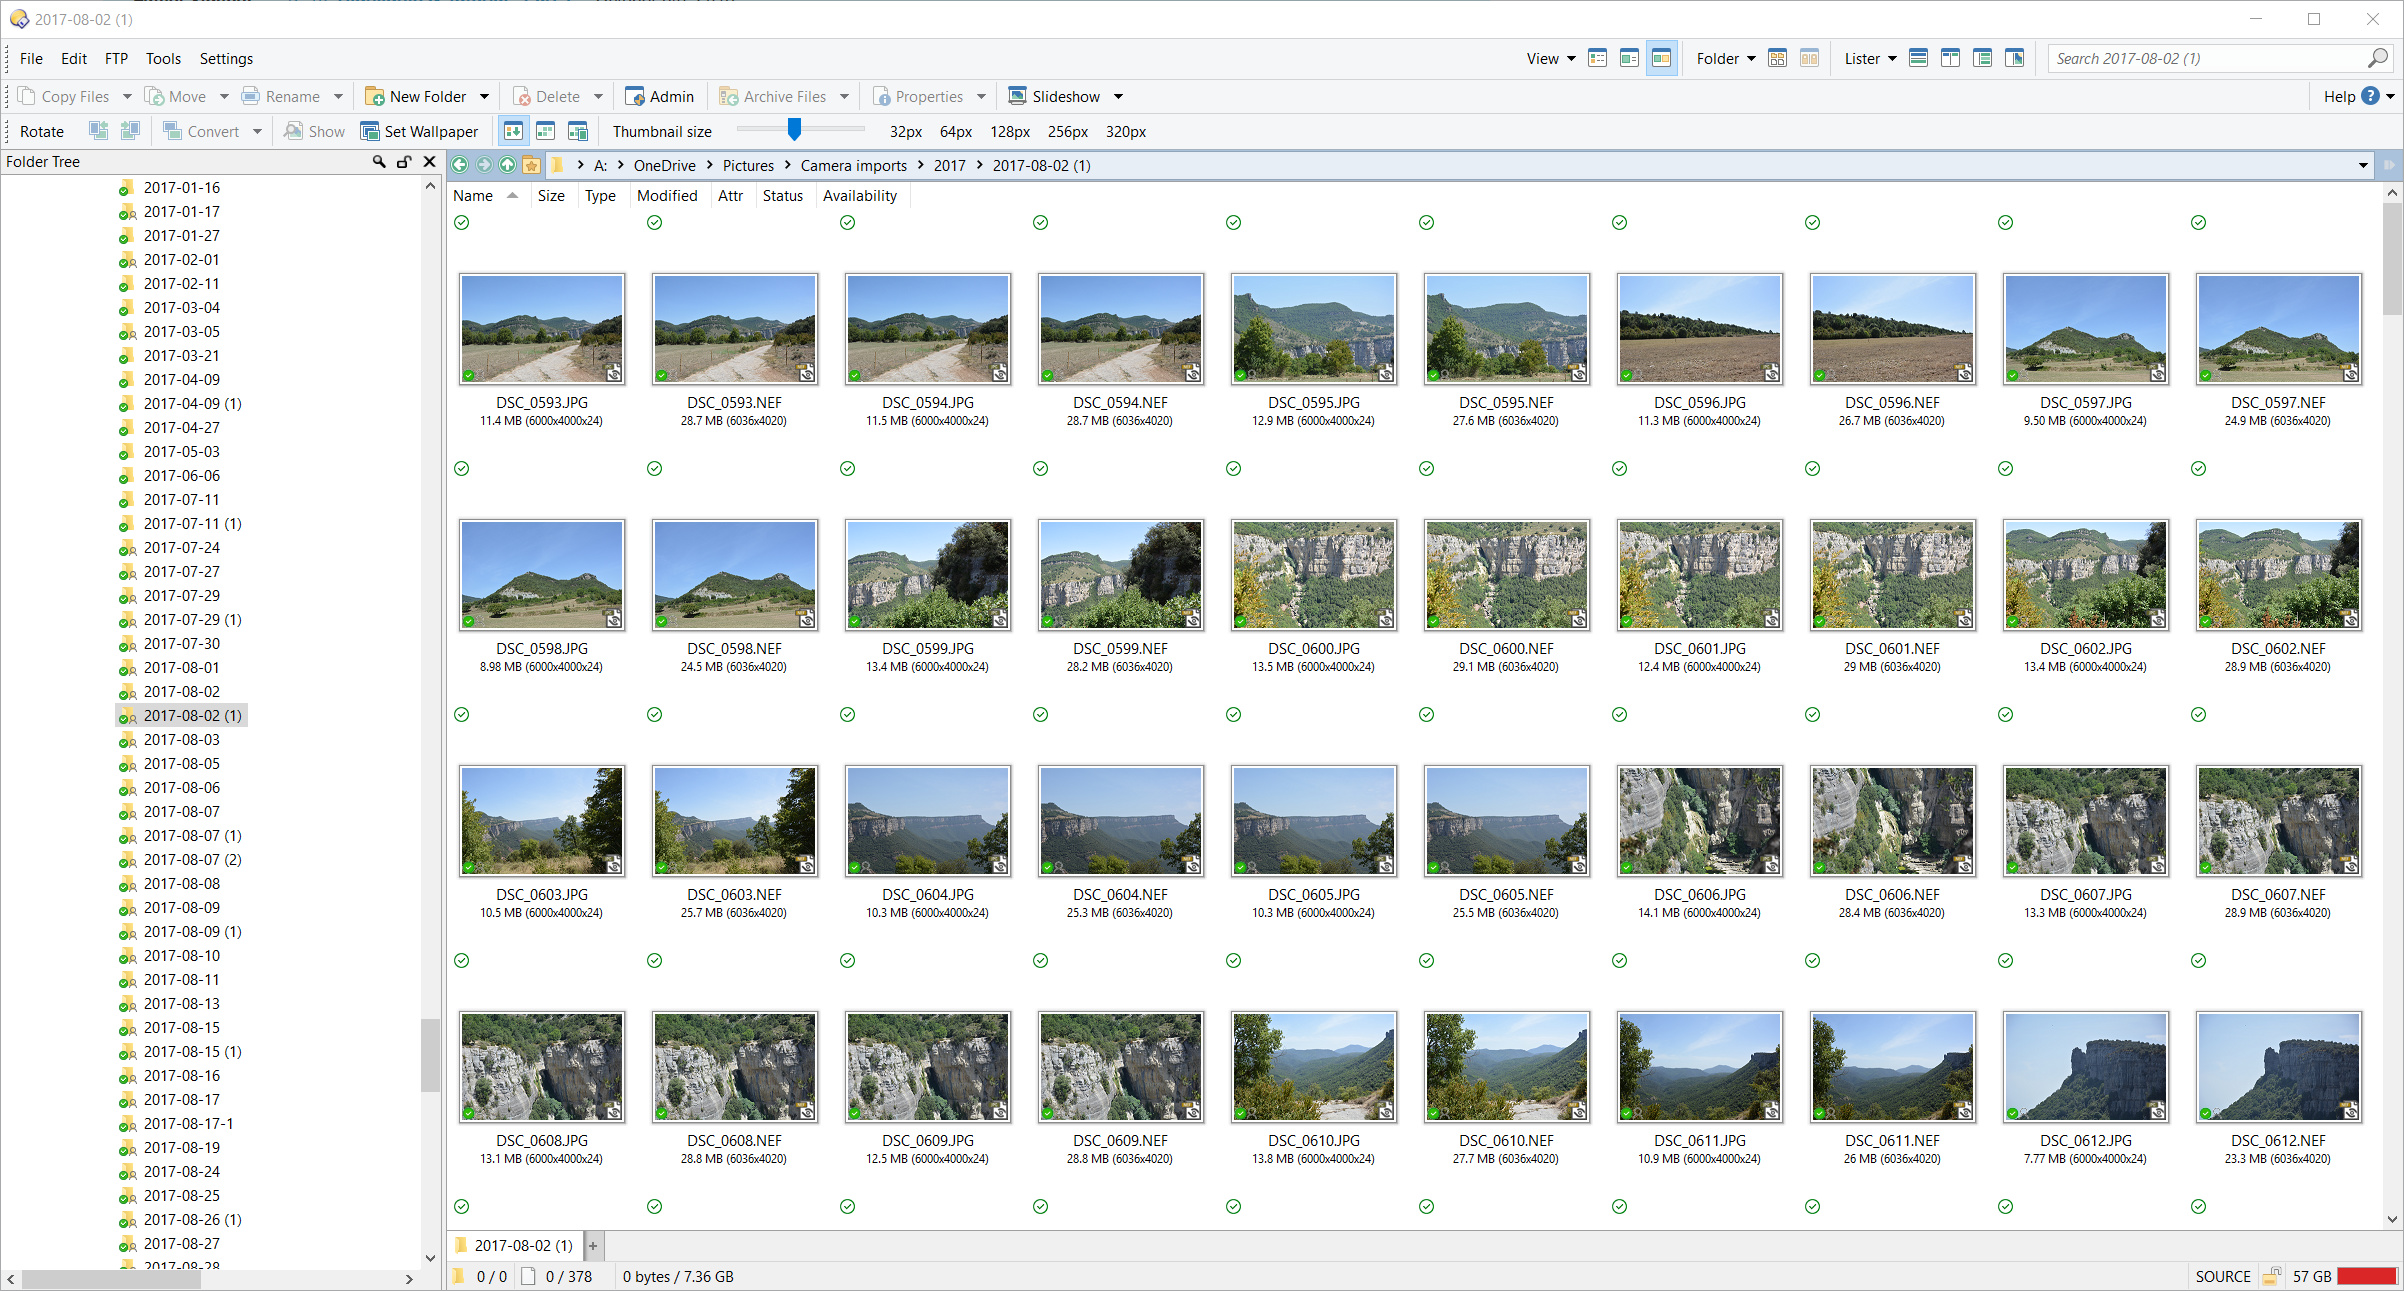Click the sync status checkmark above DSC_0593.JPG
The width and height of the screenshot is (2404, 1291).
click(x=461, y=223)
